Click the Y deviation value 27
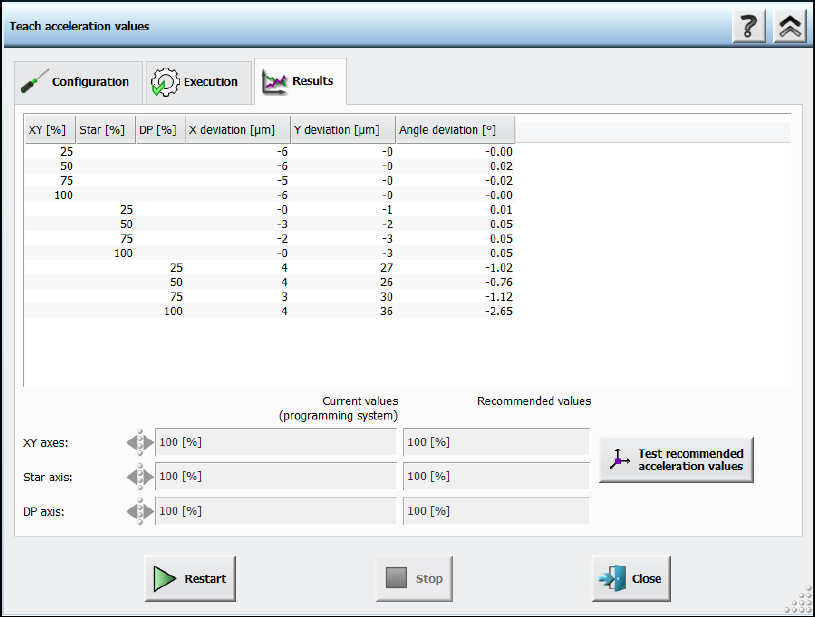The height and width of the screenshot is (617, 815). 386,268
